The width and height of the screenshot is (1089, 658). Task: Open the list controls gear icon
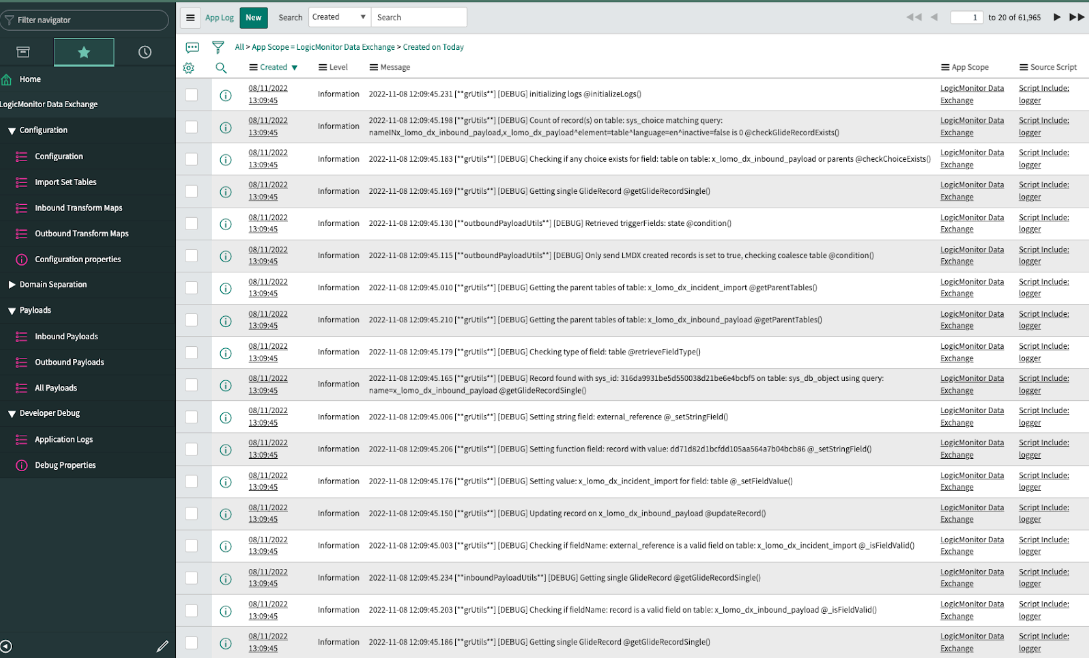click(x=189, y=67)
